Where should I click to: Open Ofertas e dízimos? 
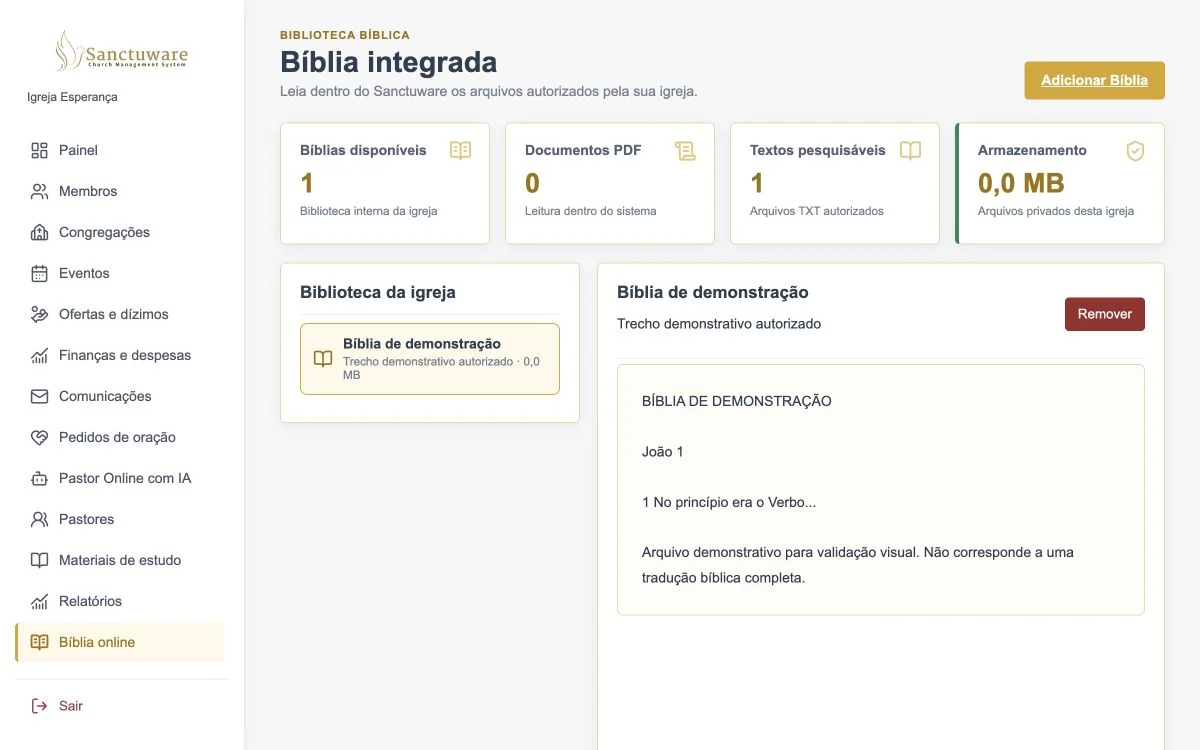coord(120,314)
